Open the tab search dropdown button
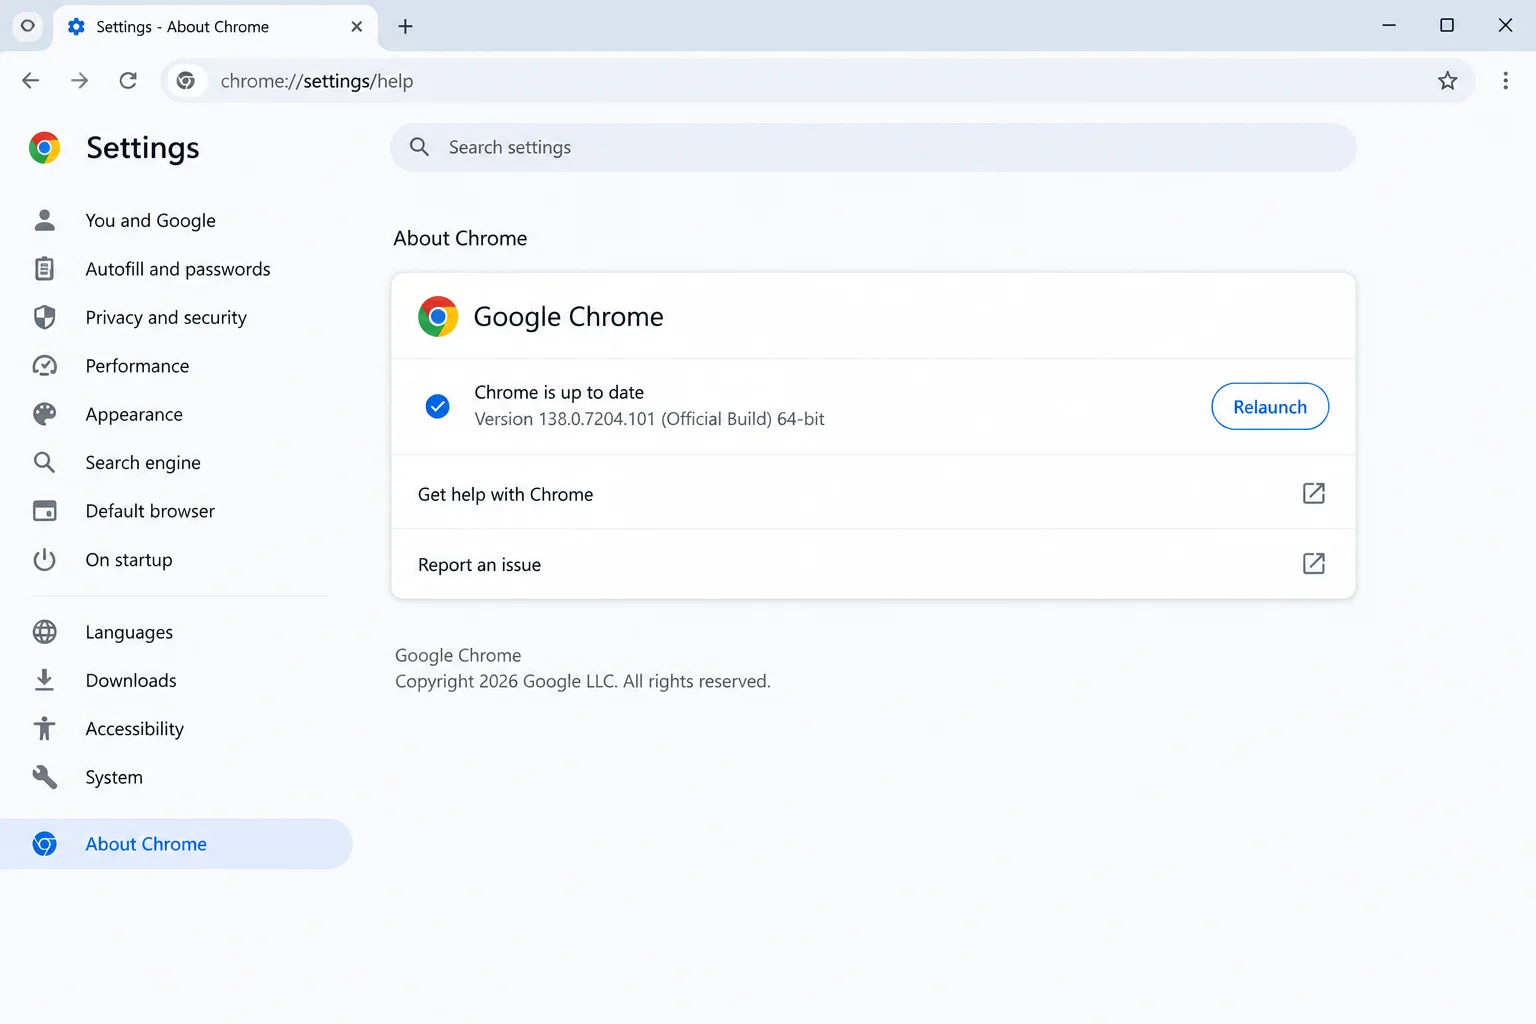The height and width of the screenshot is (1024, 1536). point(28,26)
